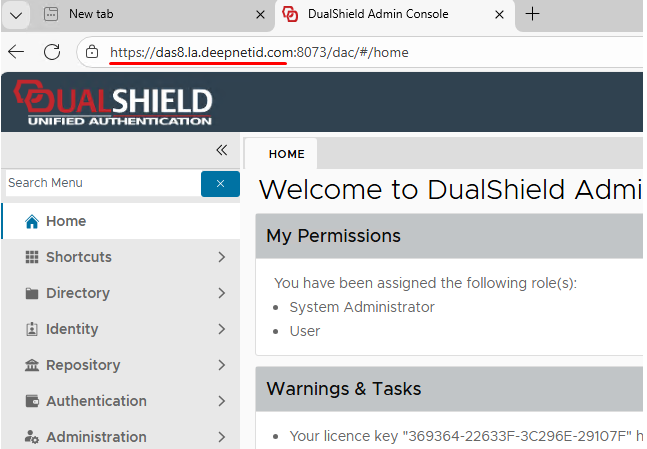Image resolution: width=647 pixels, height=449 pixels.
Task: Expand the Directory menu chevron
Action: tap(221, 293)
